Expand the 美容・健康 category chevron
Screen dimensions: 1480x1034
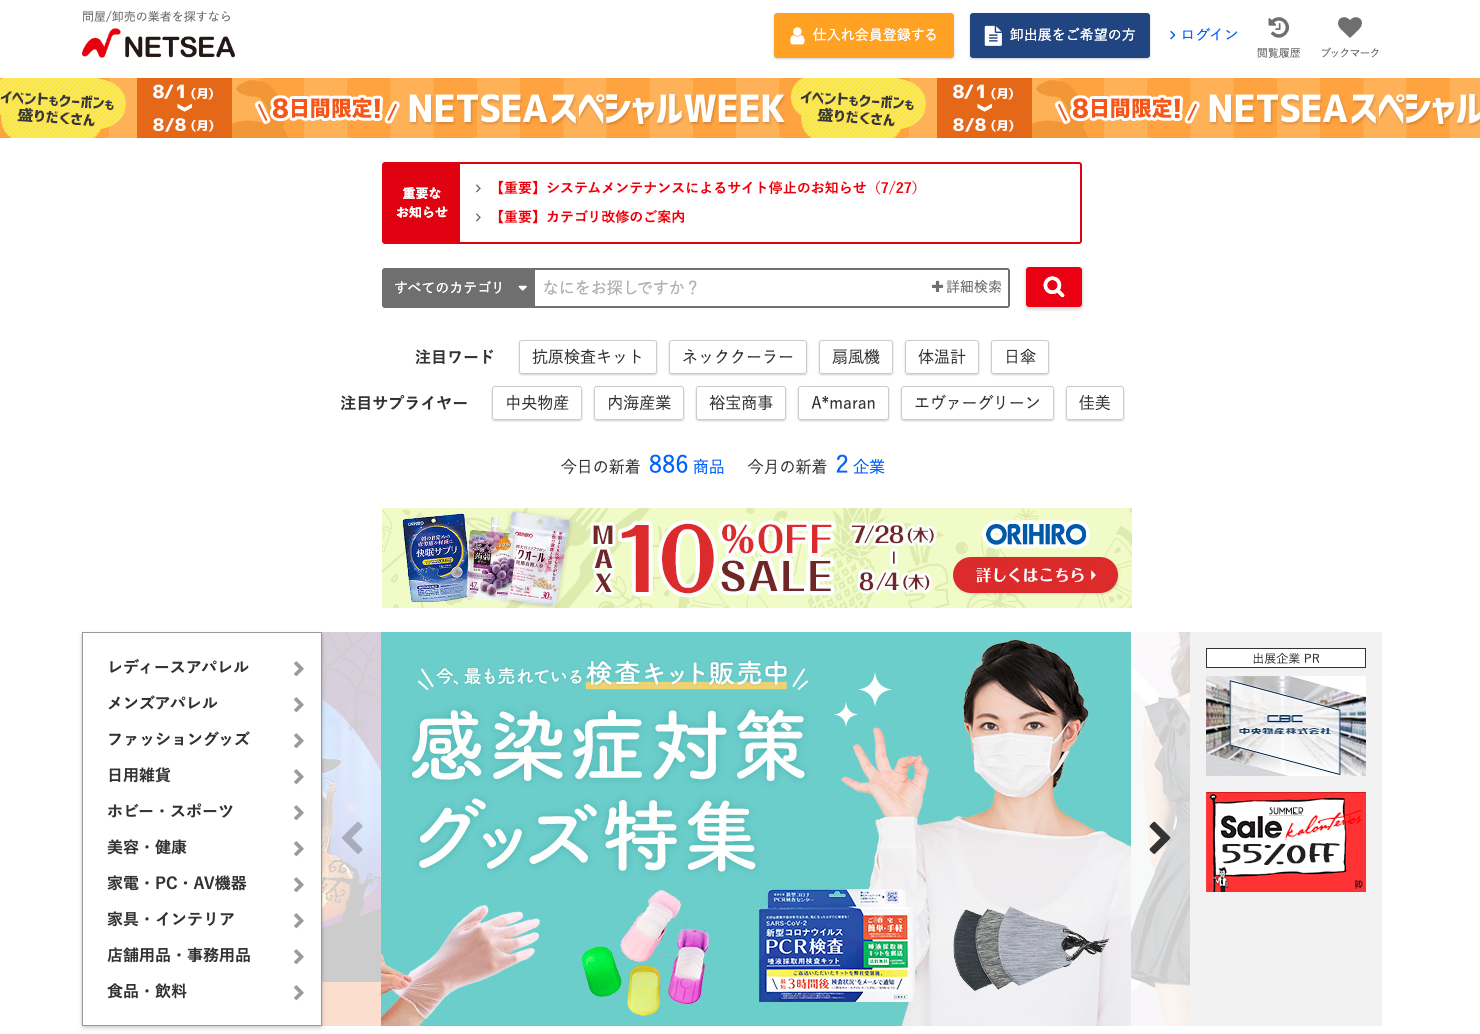298,848
